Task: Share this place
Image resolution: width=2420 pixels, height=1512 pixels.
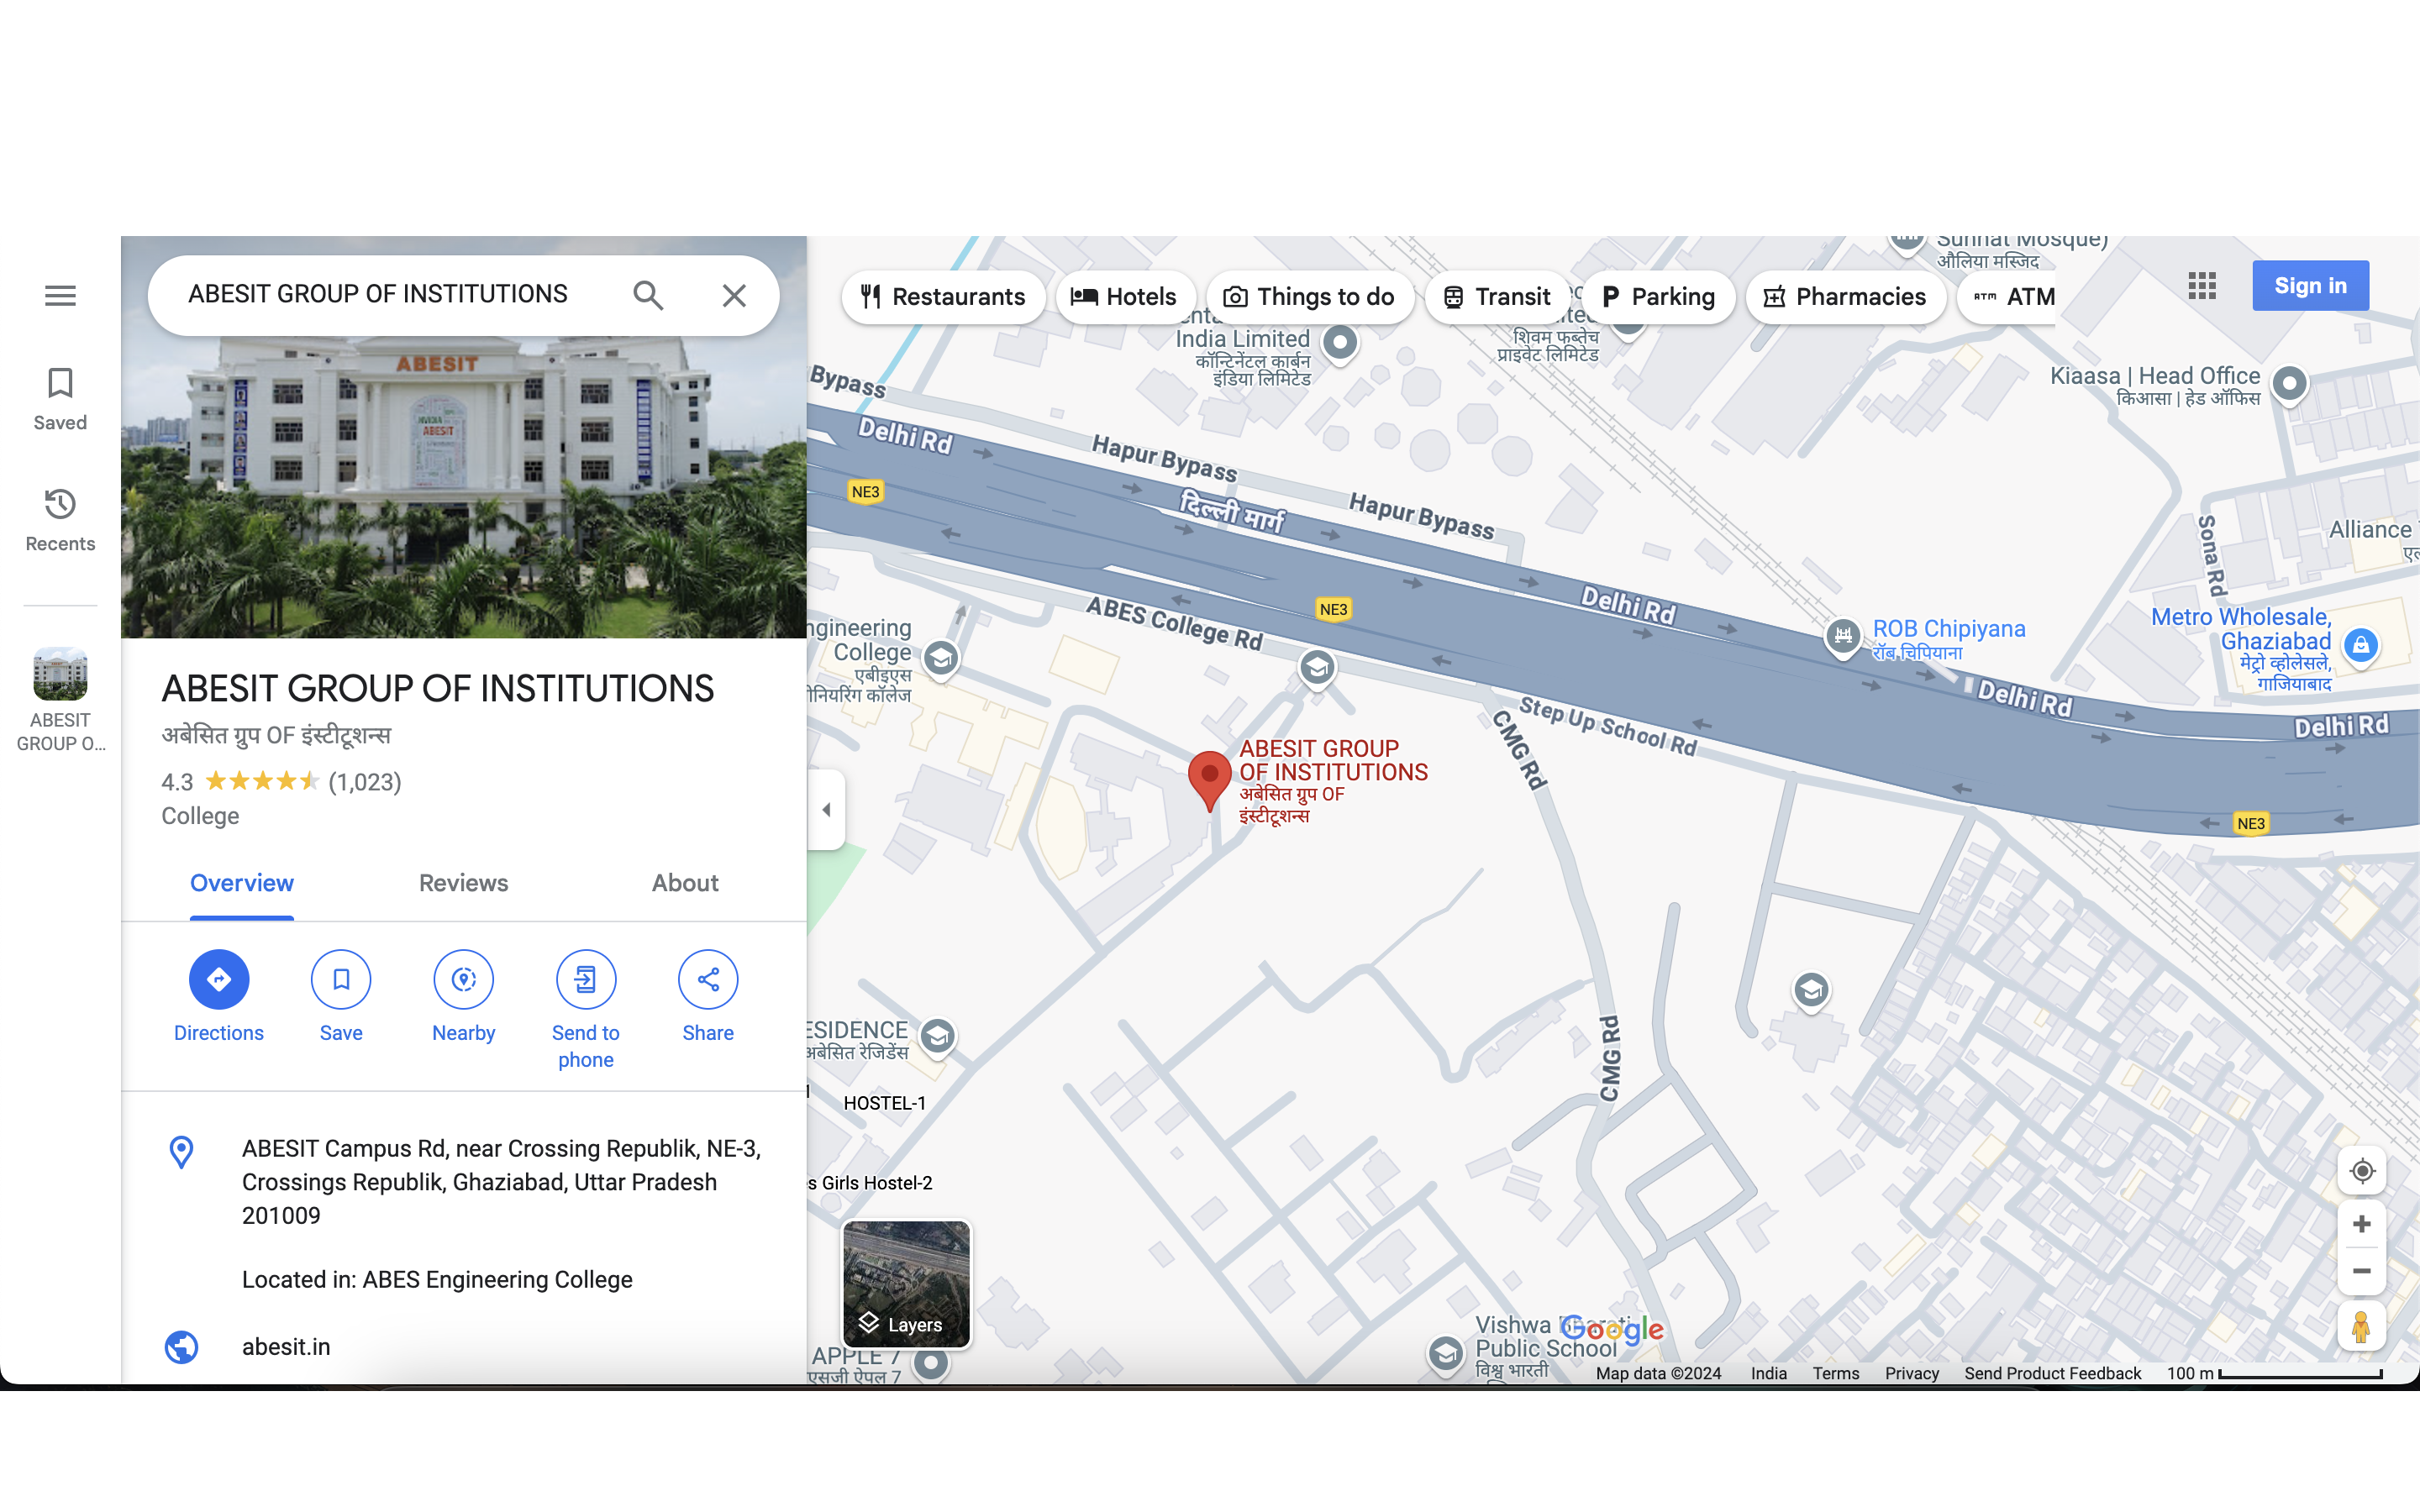Action: pos(708,979)
